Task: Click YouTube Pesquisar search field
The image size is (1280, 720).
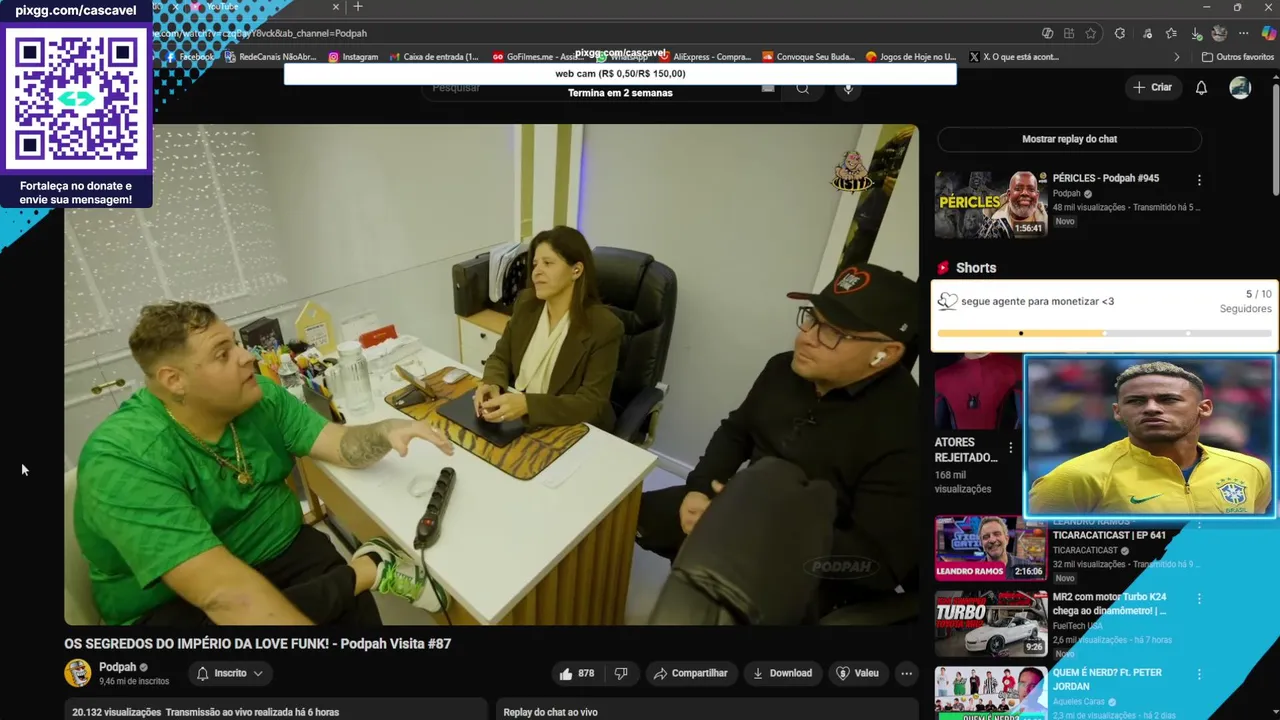Action: (600, 88)
